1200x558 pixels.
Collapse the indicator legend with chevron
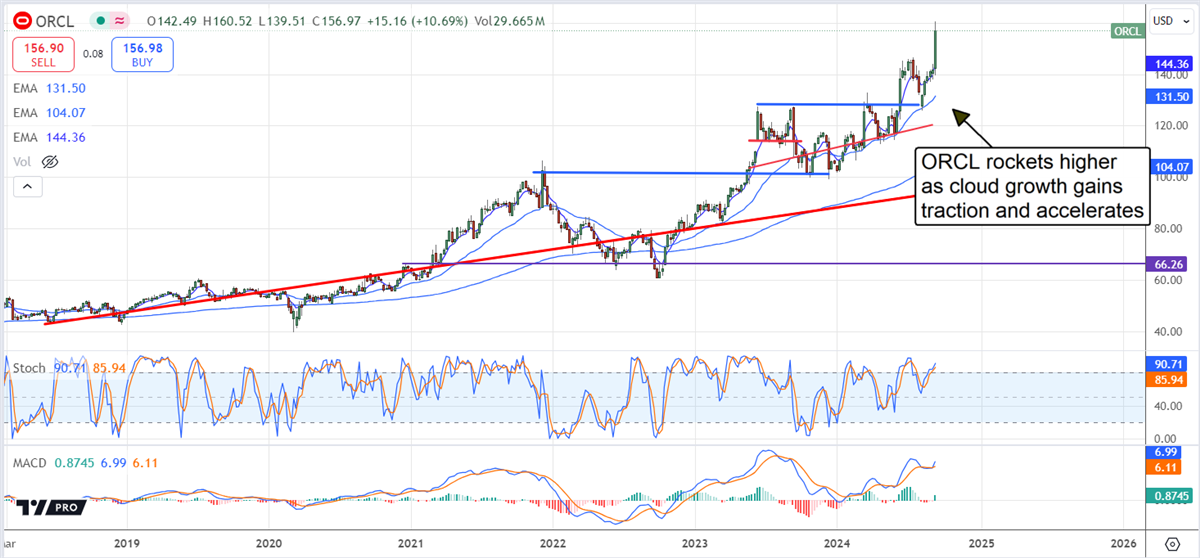(x=27, y=186)
